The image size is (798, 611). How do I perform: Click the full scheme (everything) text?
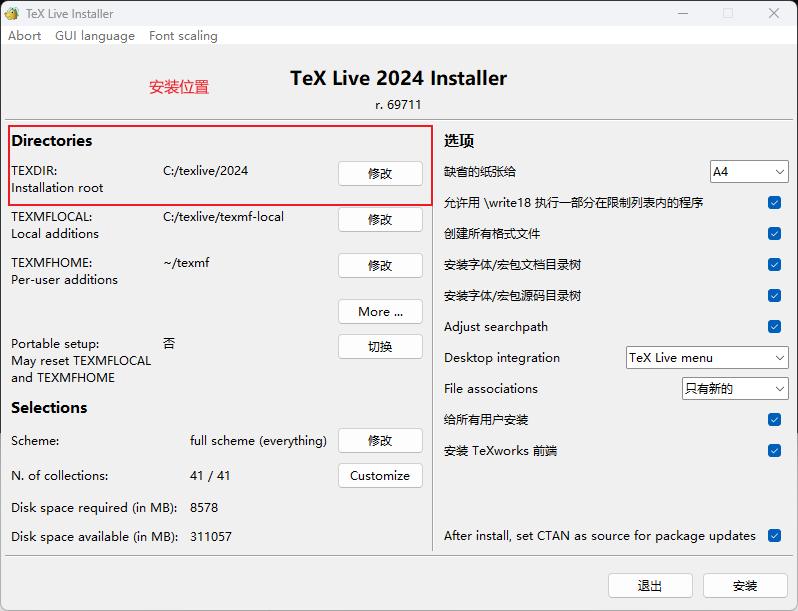(x=258, y=441)
